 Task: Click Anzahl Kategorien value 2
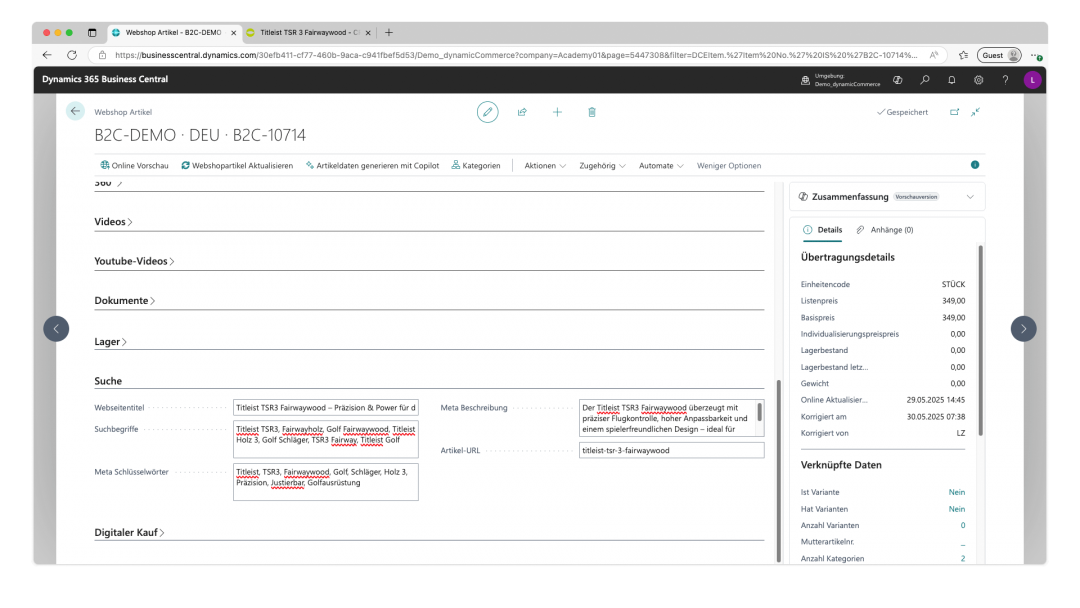click(x=962, y=558)
